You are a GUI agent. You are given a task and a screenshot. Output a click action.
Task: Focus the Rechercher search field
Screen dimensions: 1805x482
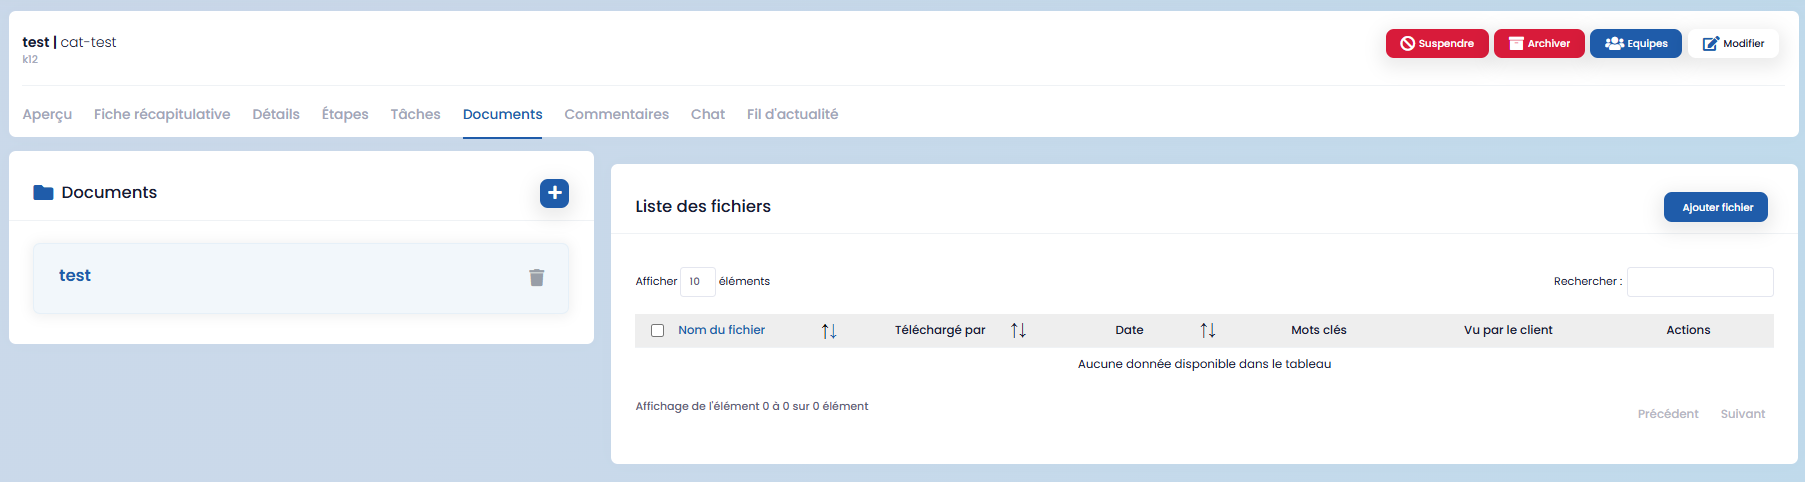click(x=1699, y=282)
